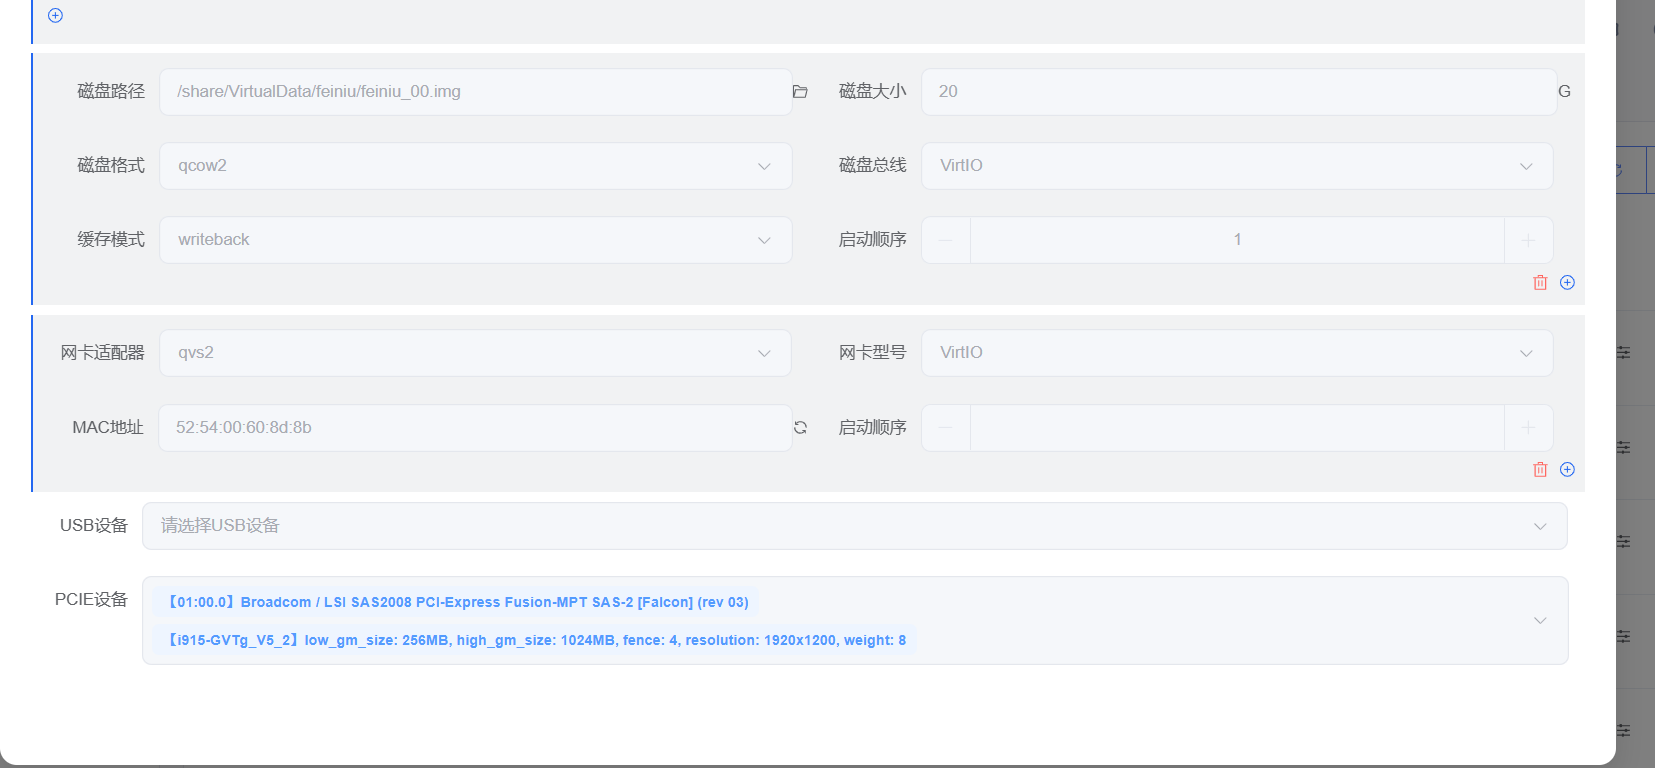The height and width of the screenshot is (768, 1655).
Task: Open the 磁盘总线 dropdown showing VirtIO
Action: 1237,166
